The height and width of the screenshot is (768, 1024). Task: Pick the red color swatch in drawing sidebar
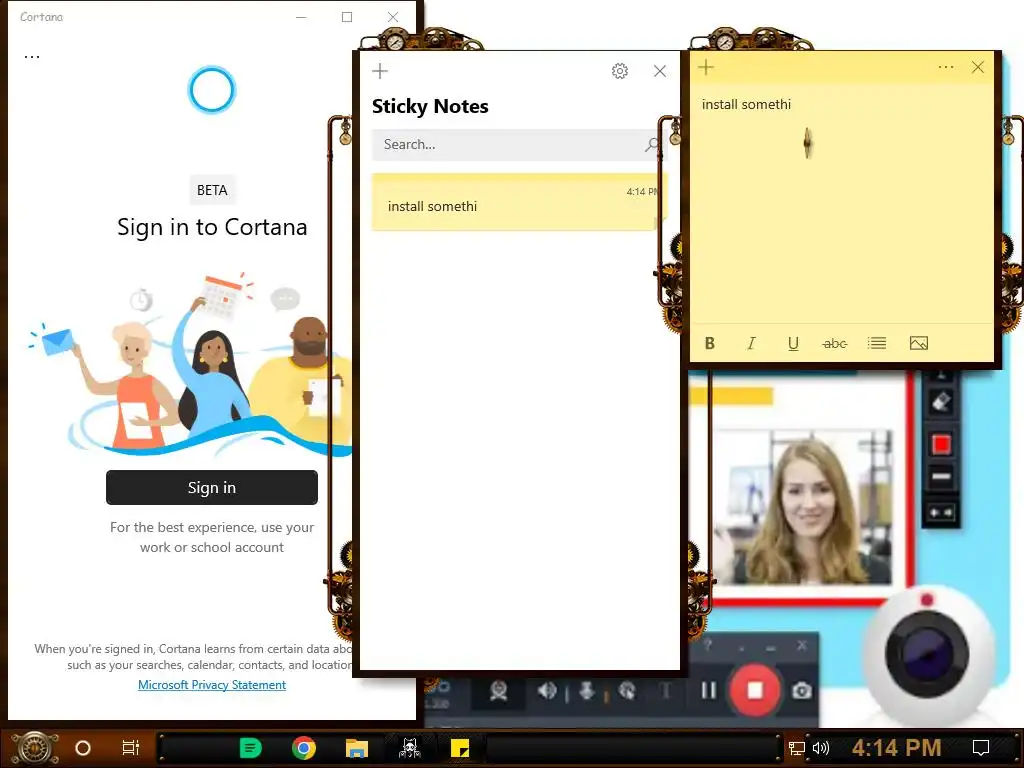pyautogui.click(x=941, y=445)
